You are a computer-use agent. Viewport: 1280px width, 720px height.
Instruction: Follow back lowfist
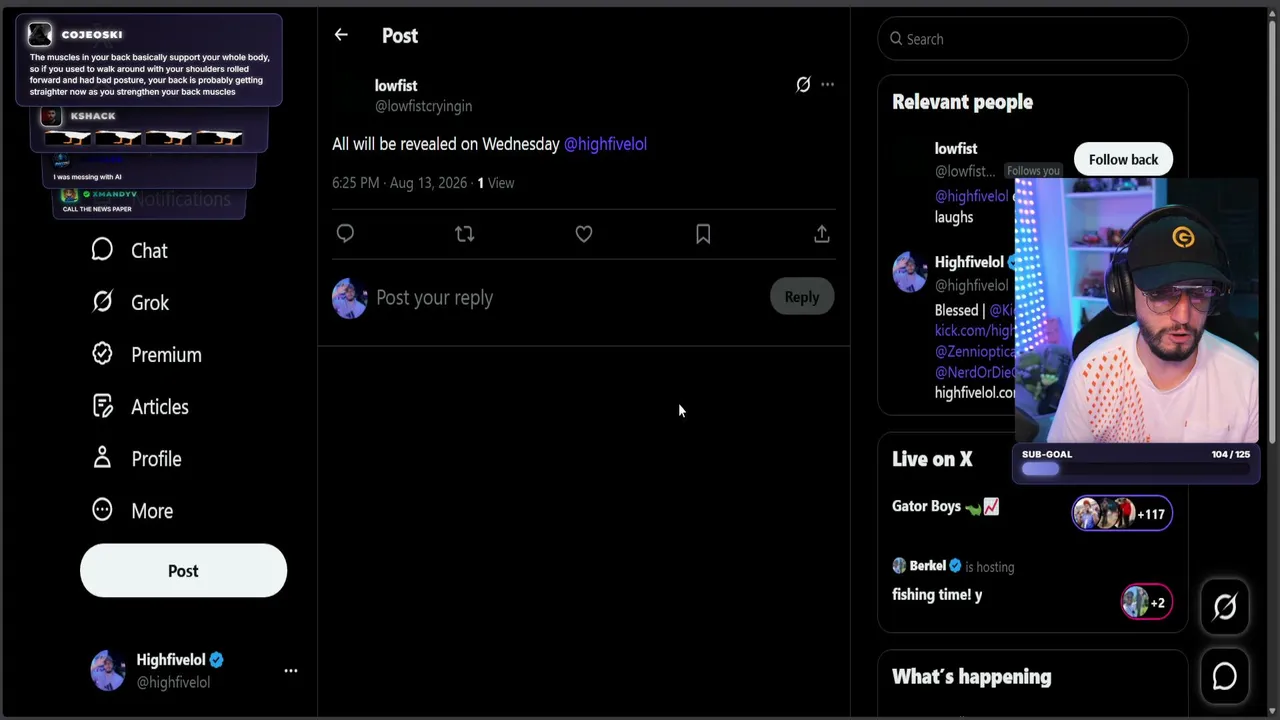pyautogui.click(x=1123, y=159)
